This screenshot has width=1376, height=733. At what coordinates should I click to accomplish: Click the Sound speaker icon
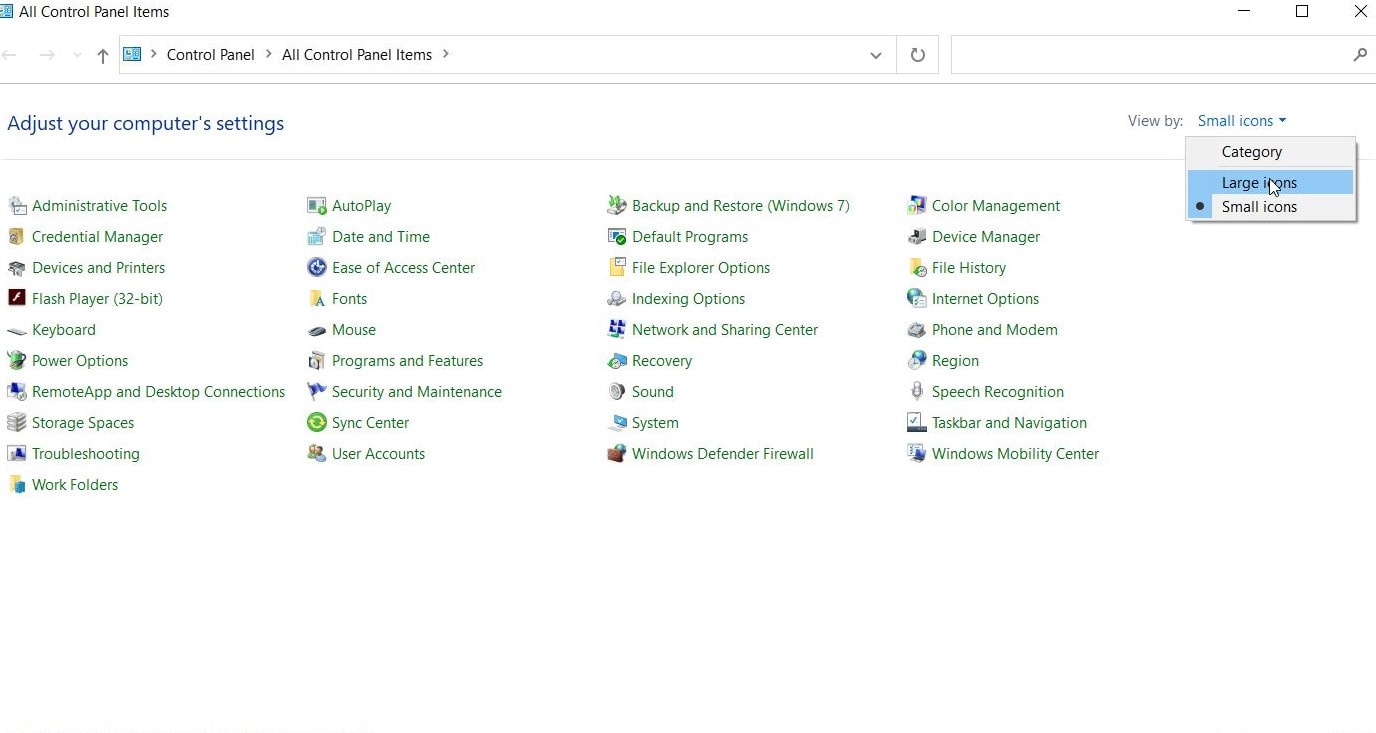617,392
